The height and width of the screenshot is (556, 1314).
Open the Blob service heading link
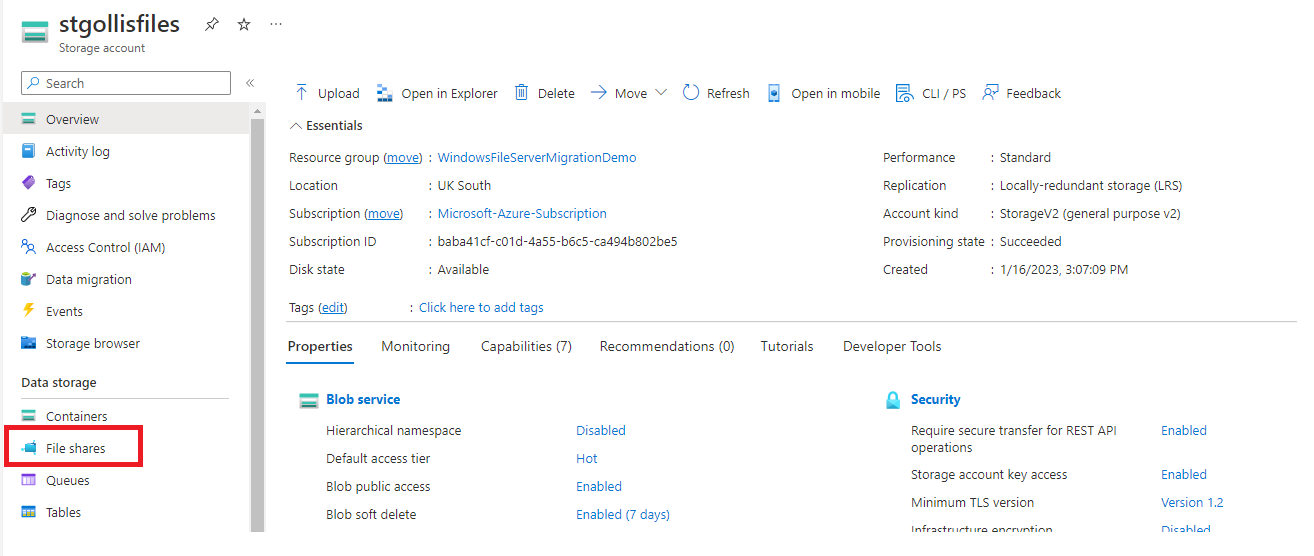(363, 400)
